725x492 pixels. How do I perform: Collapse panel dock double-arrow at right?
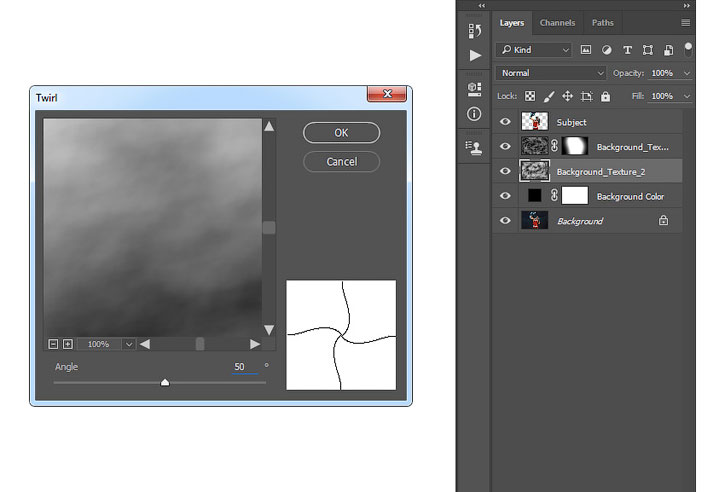coord(687,6)
